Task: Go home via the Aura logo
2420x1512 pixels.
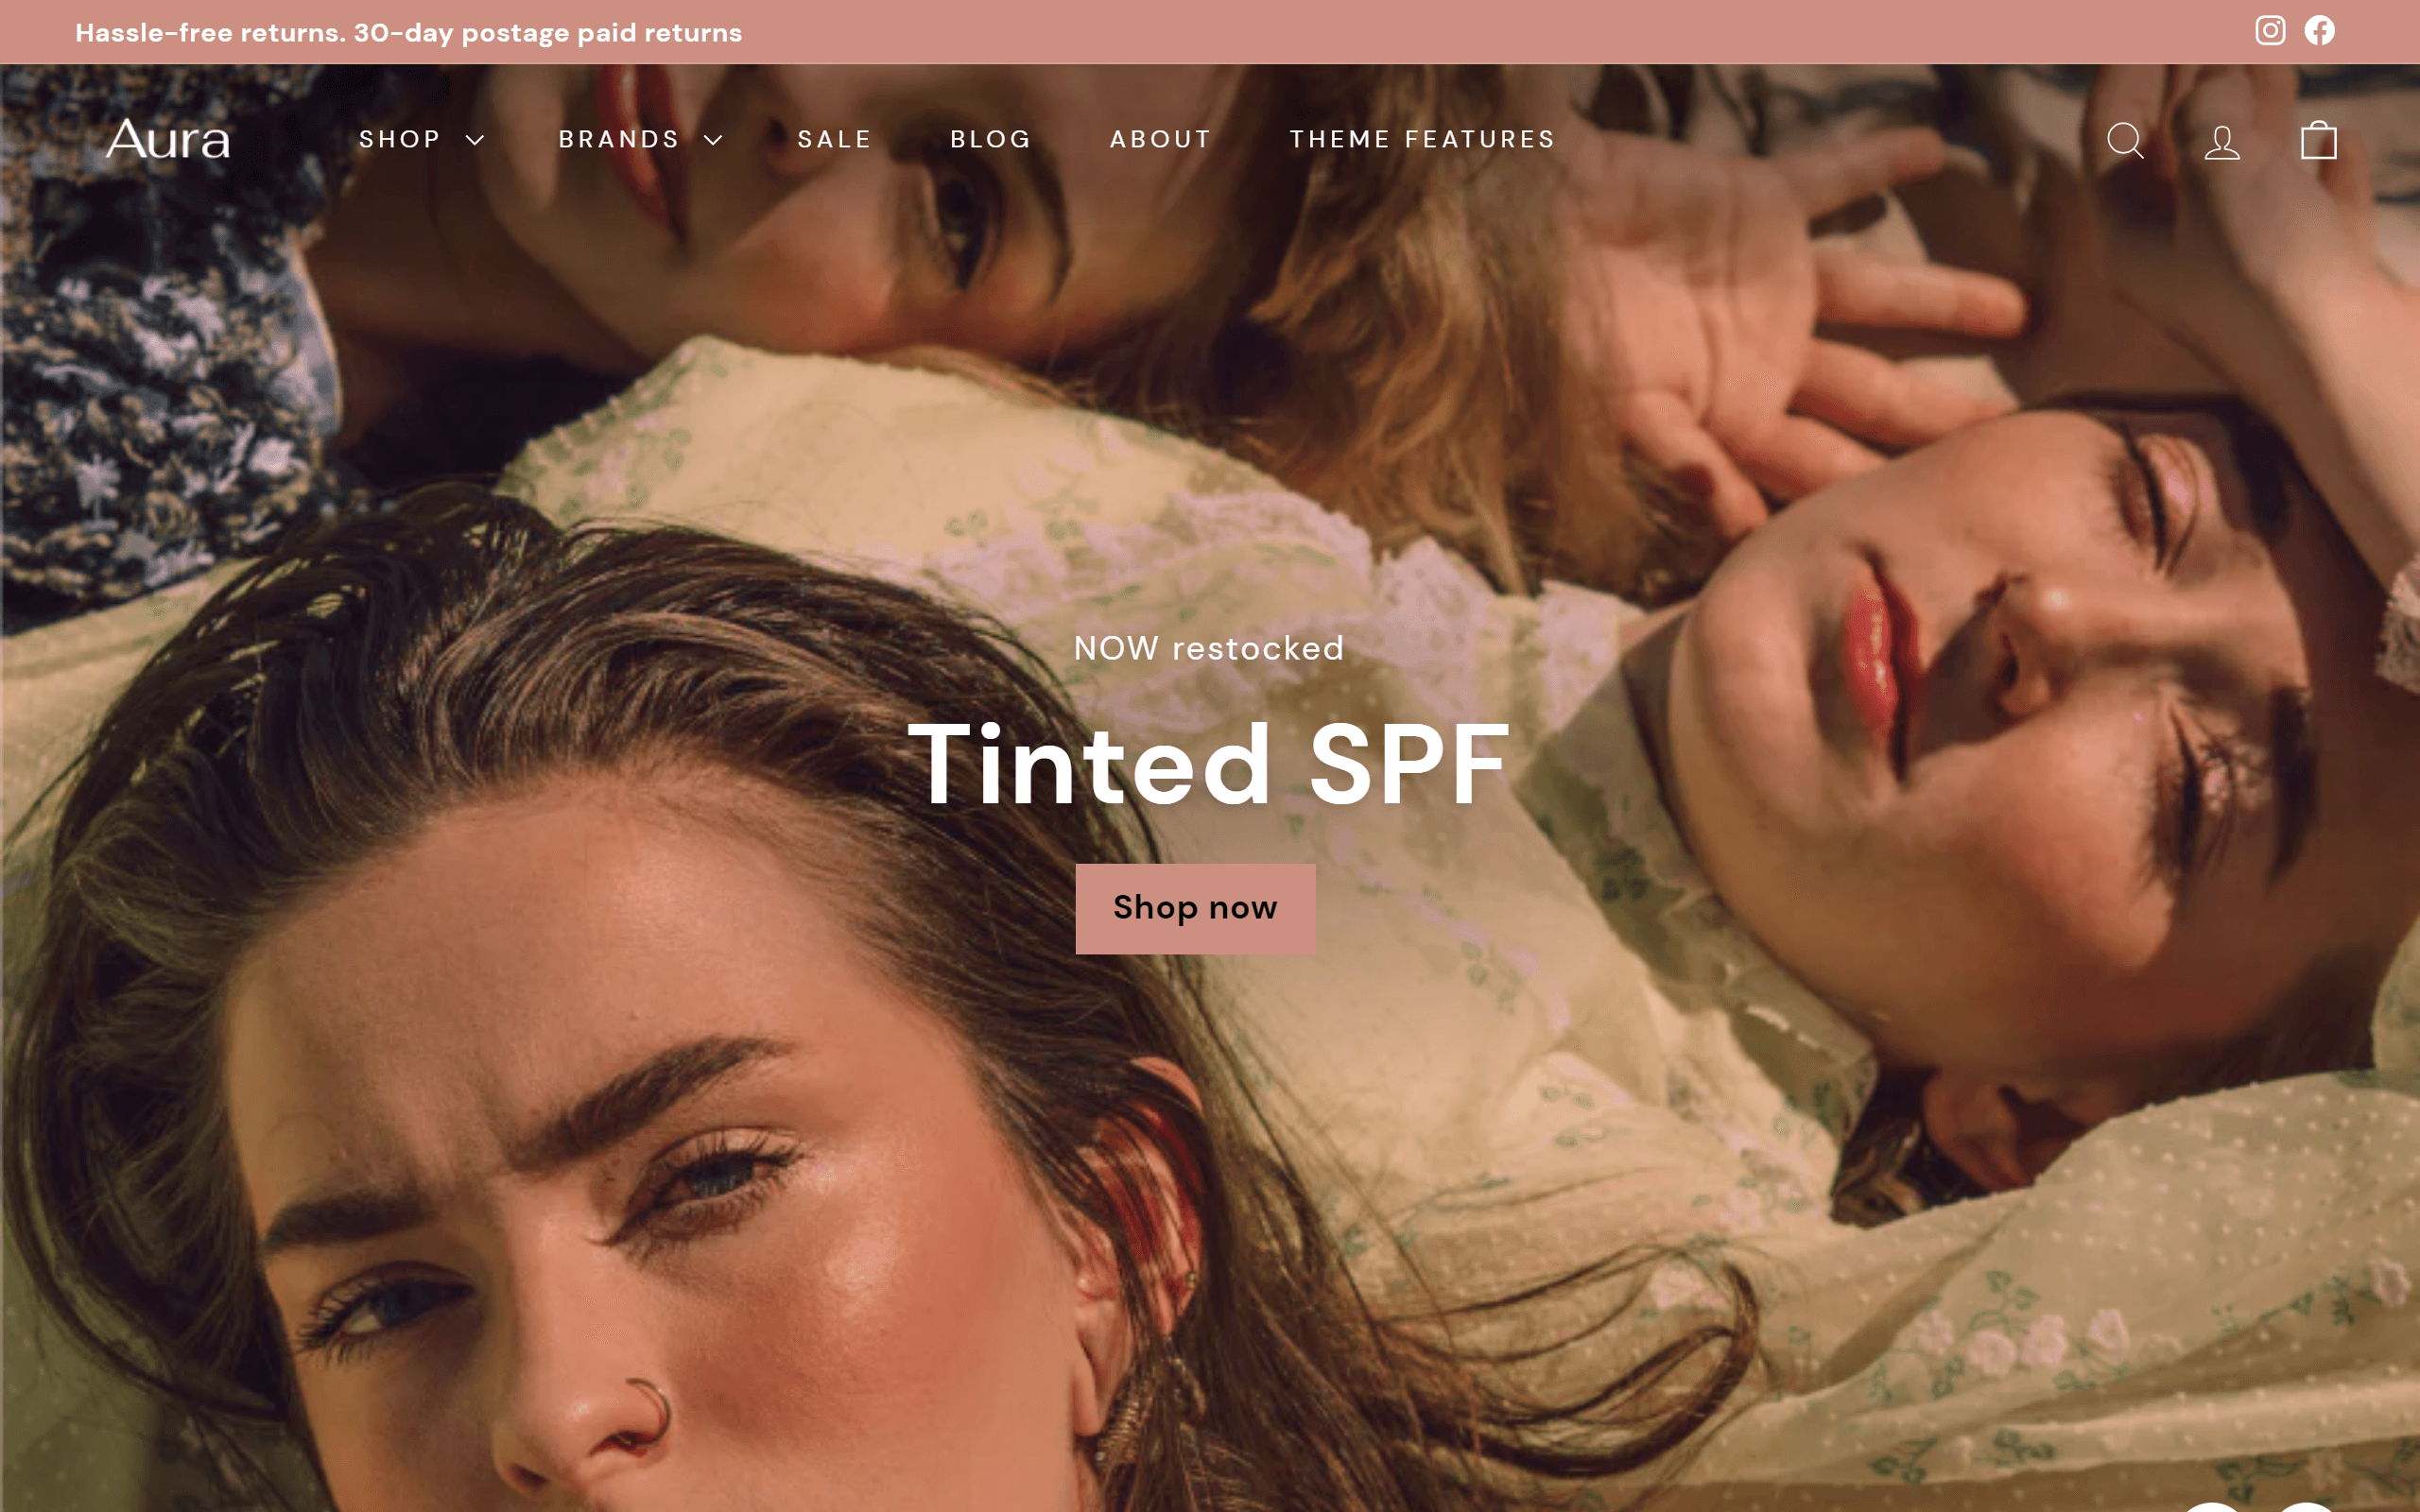Action: [x=168, y=139]
